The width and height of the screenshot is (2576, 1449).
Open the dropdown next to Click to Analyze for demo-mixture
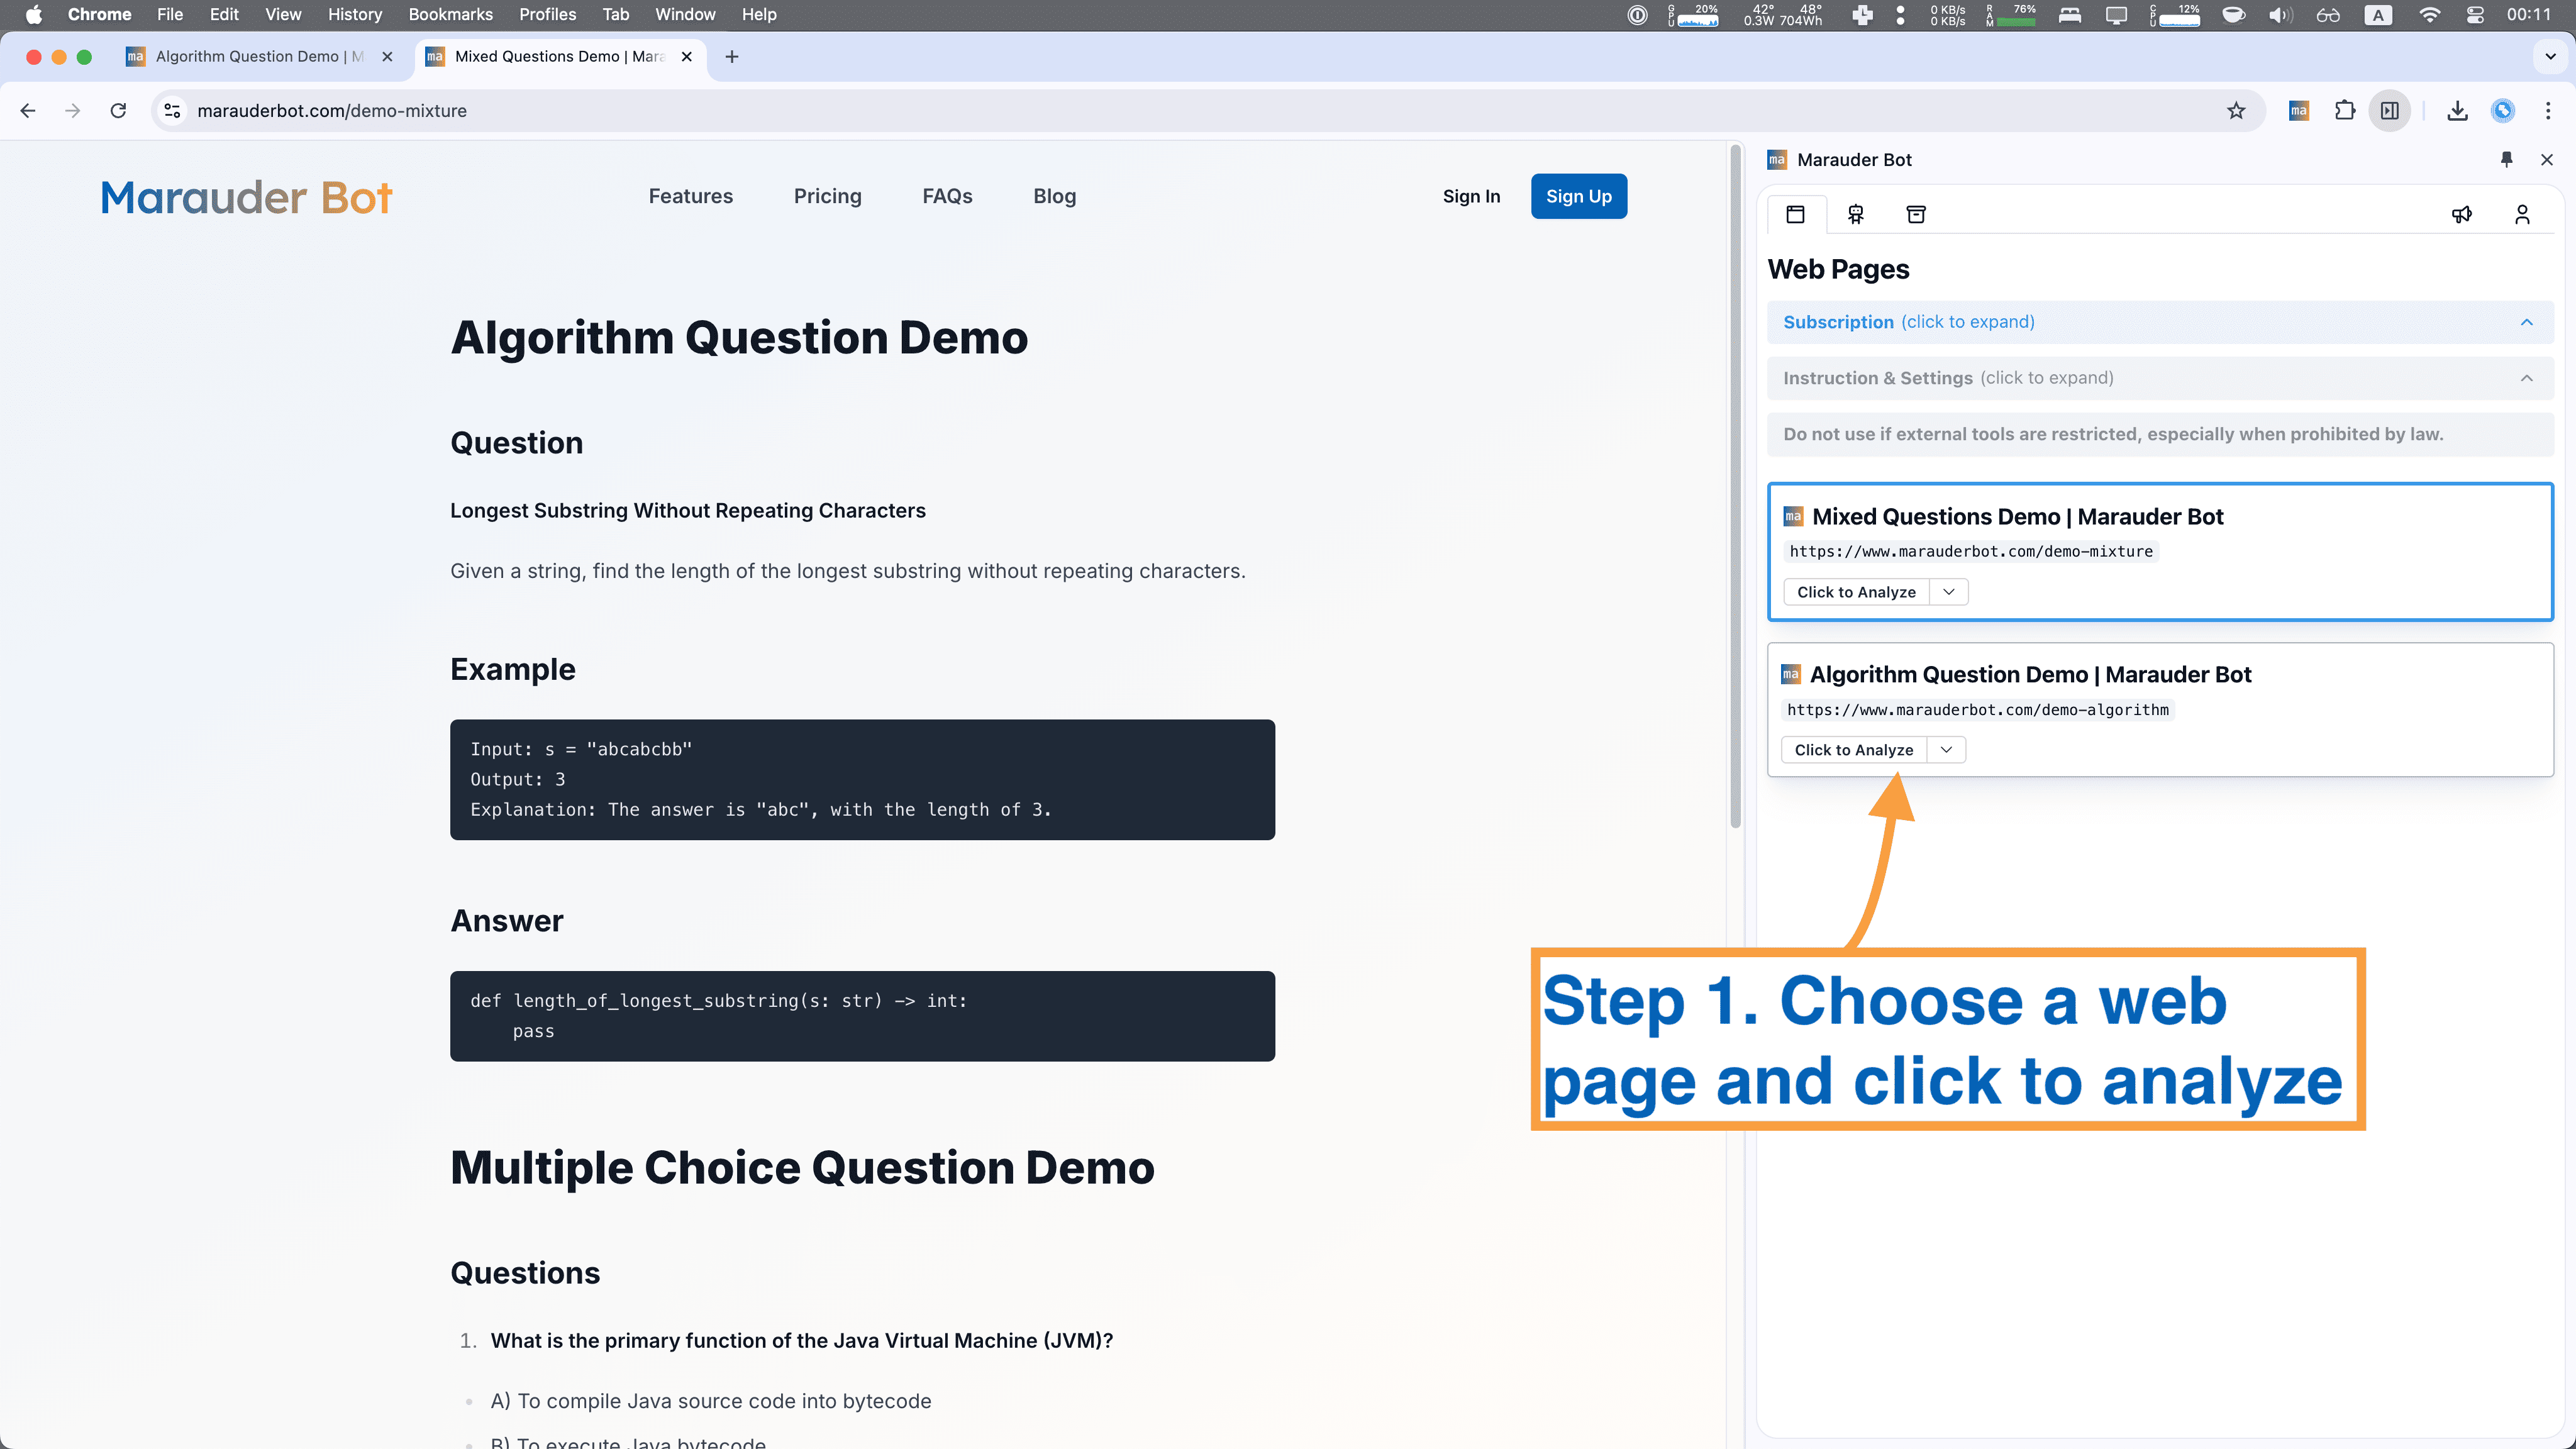1948,591
